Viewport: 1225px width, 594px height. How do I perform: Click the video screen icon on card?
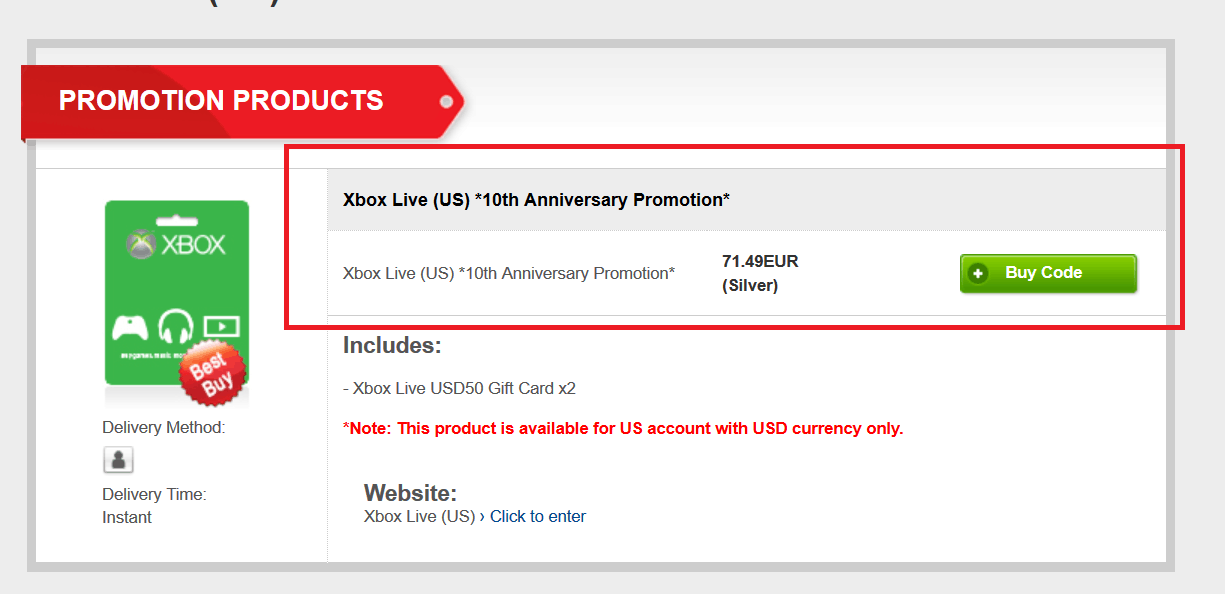pyautogui.click(x=221, y=326)
